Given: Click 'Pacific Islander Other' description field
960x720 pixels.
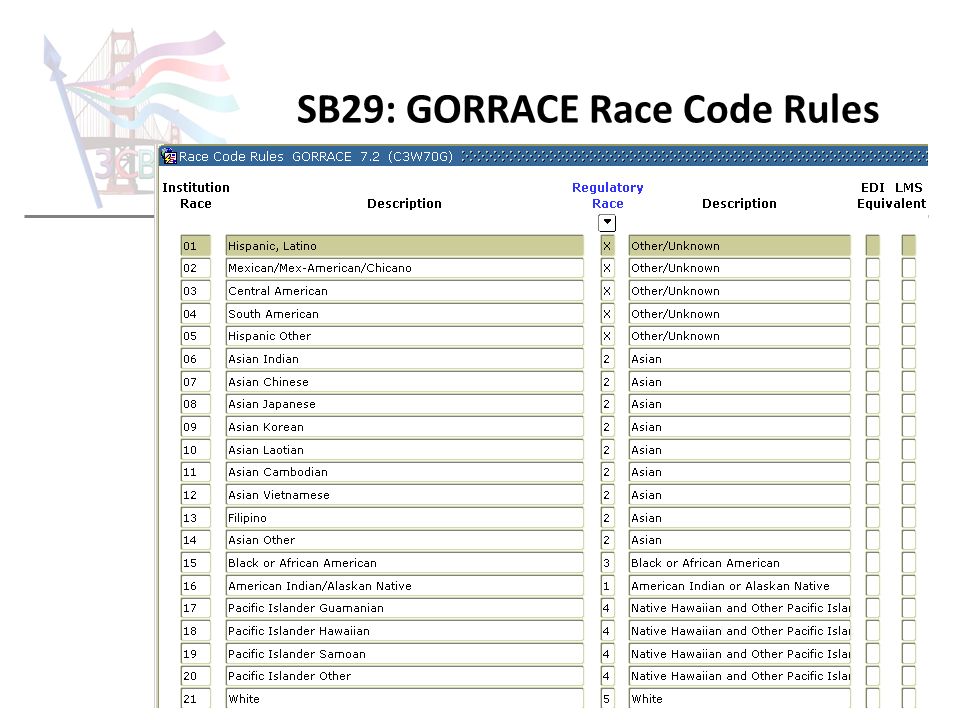Looking at the screenshot, I should pyautogui.click(x=405, y=676).
